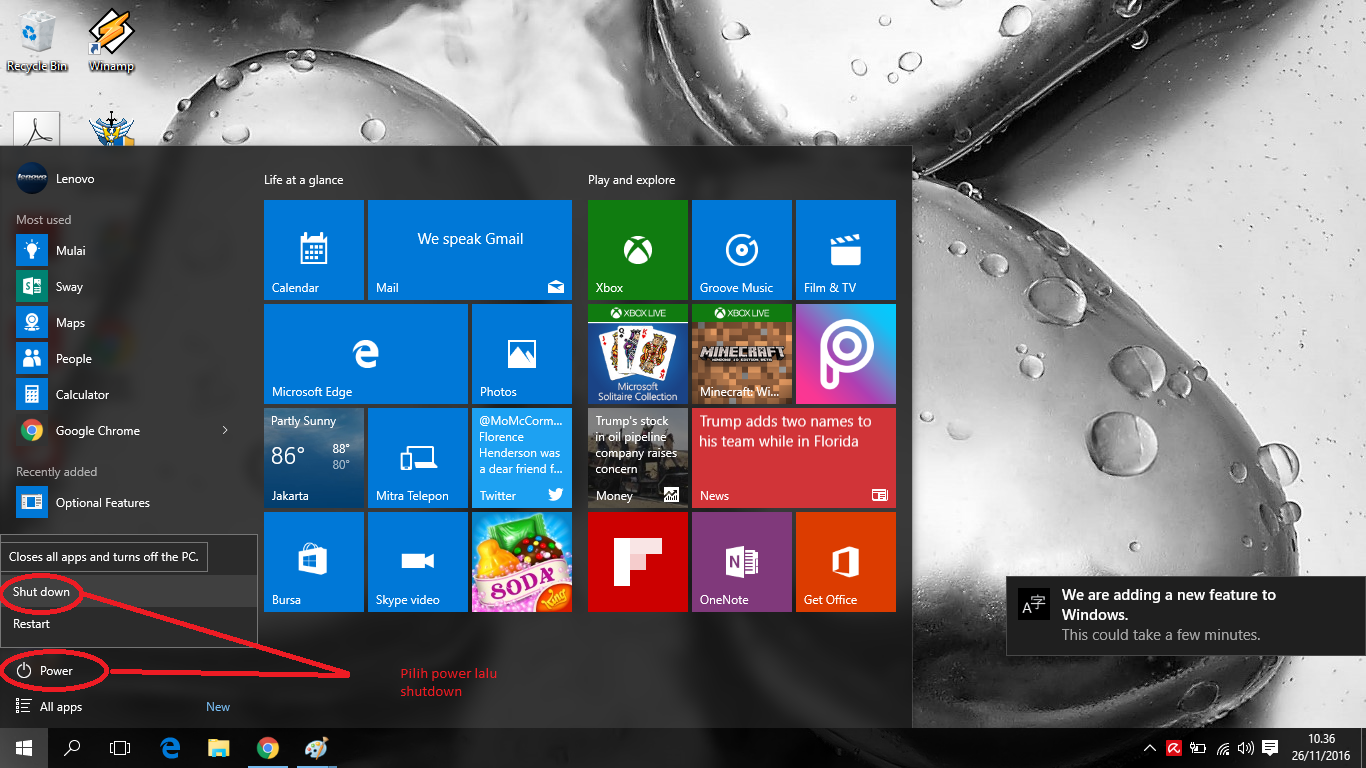Viewport: 1366px width, 768px height.
Task: Open the Avira tray icon
Action: point(1172,748)
